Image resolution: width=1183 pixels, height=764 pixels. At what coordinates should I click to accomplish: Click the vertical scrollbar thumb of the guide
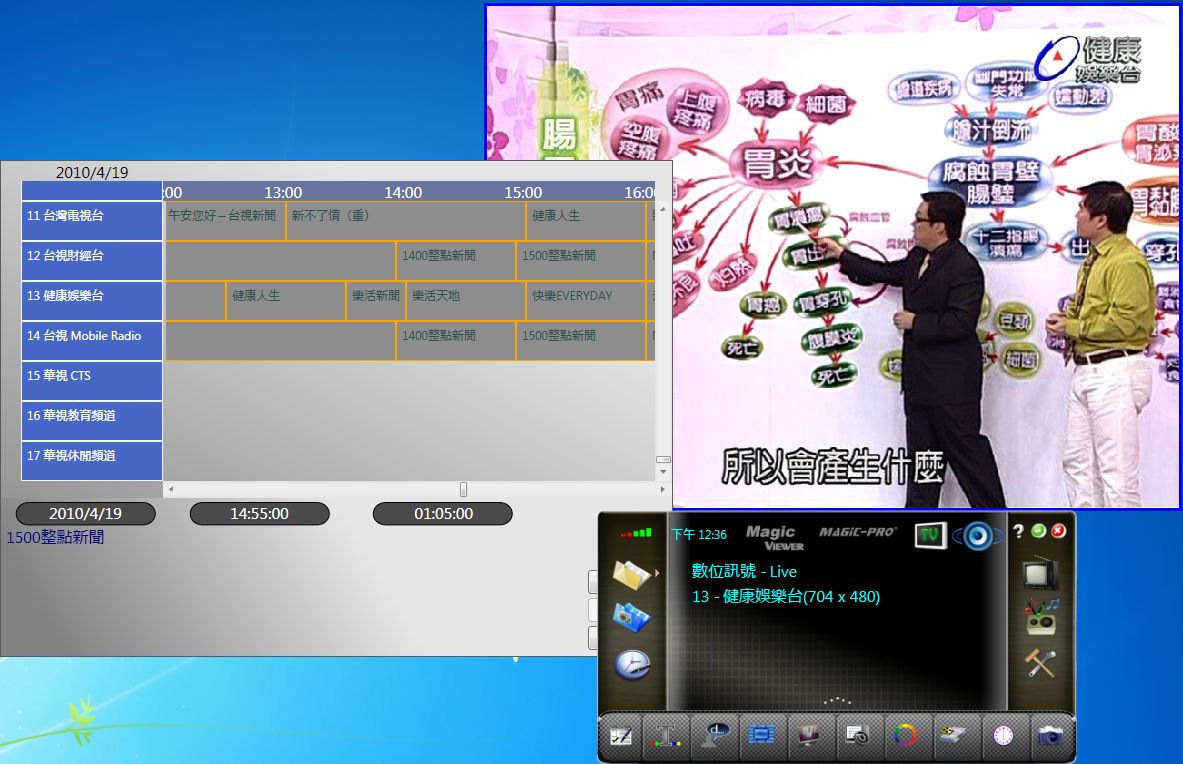tap(663, 459)
